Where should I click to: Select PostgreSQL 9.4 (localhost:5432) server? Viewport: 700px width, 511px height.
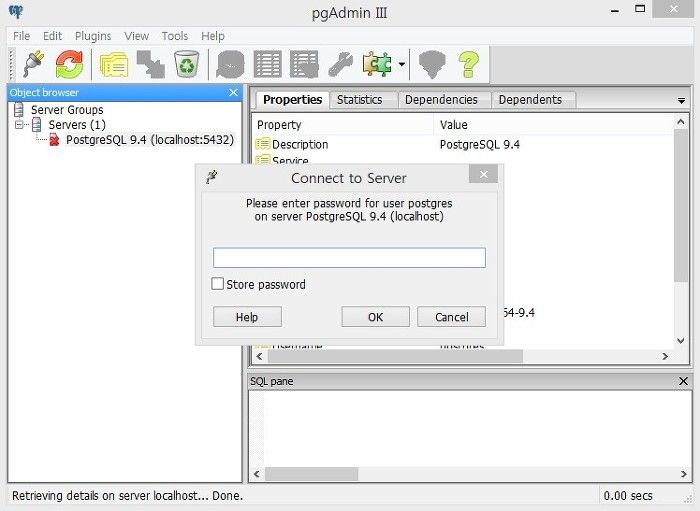[150, 140]
